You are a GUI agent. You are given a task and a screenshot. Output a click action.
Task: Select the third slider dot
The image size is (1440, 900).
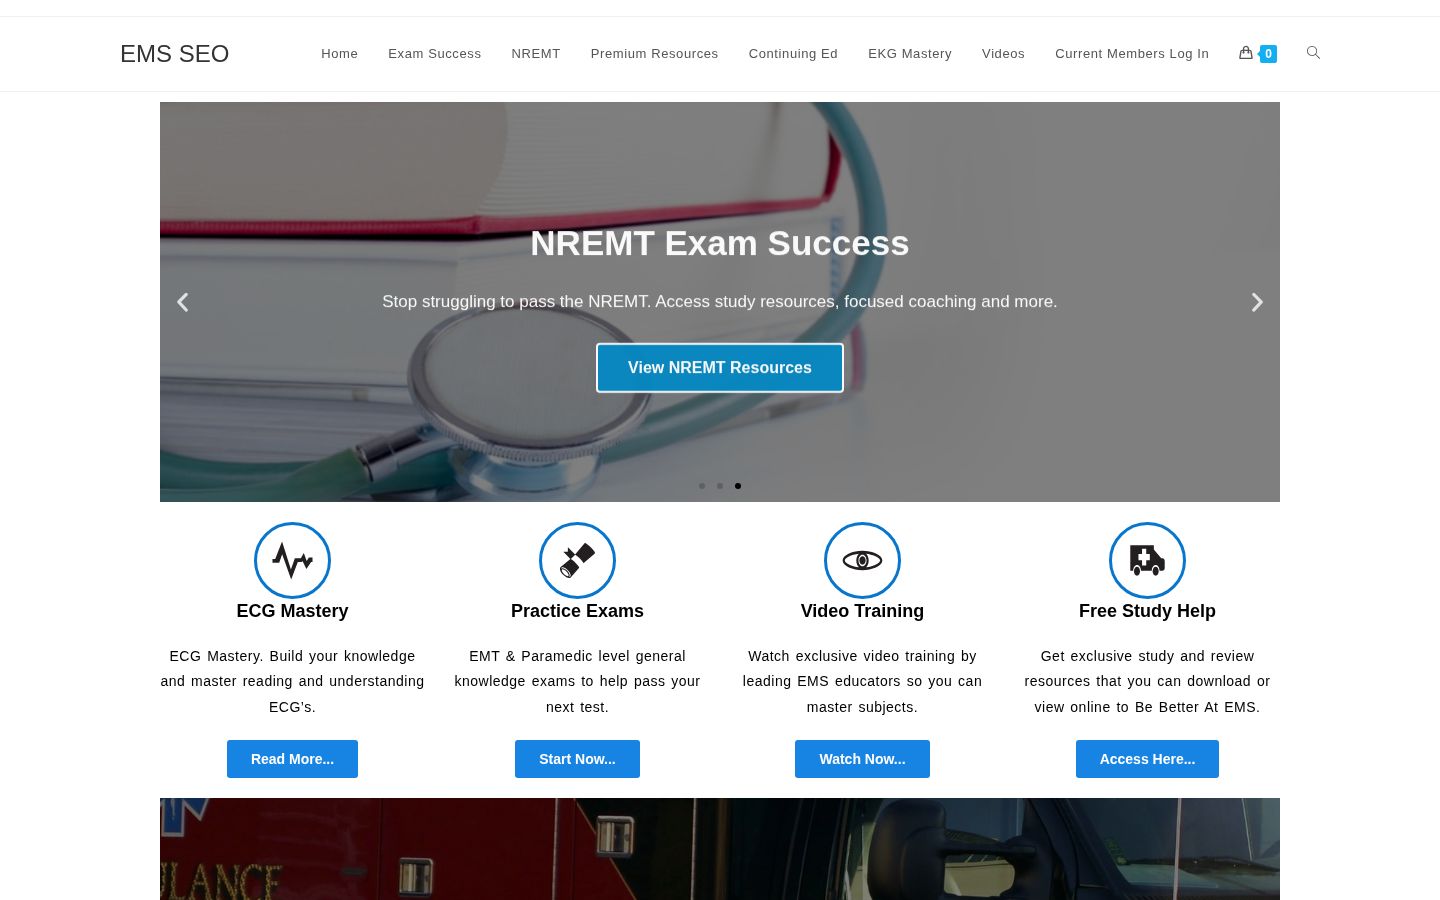[x=738, y=486]
